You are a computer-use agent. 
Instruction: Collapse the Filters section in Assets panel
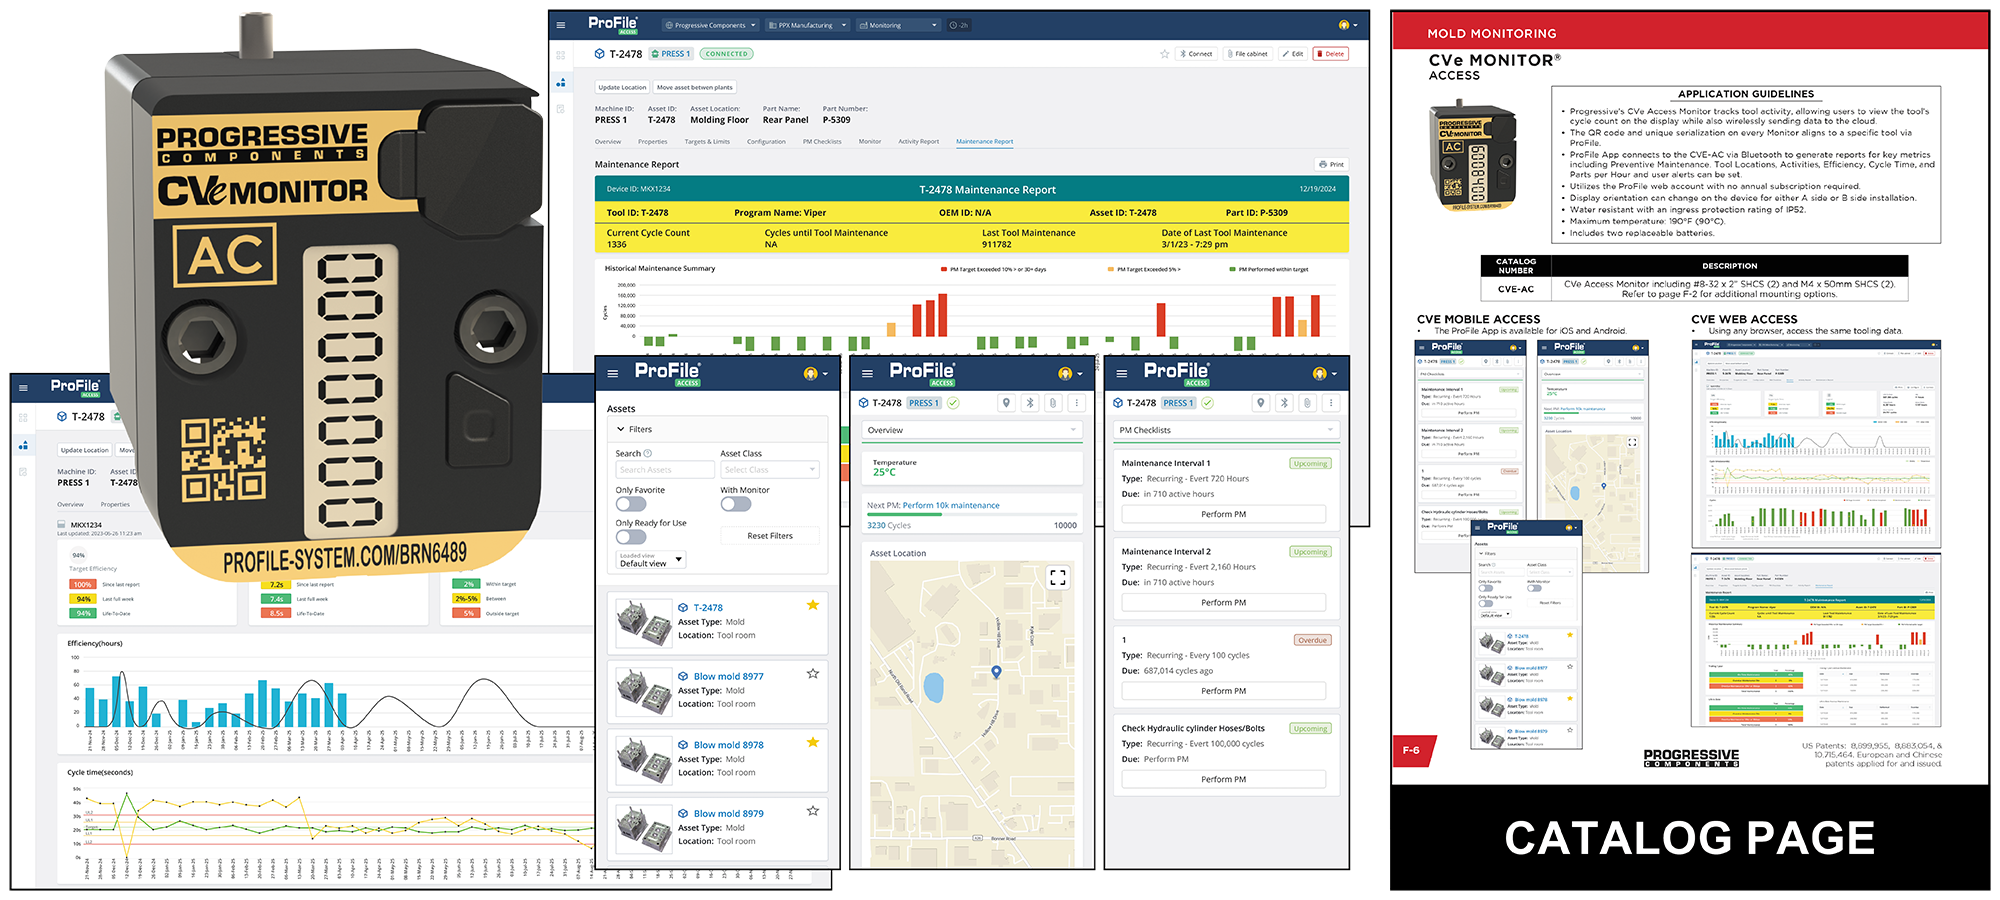coord(717,429)
